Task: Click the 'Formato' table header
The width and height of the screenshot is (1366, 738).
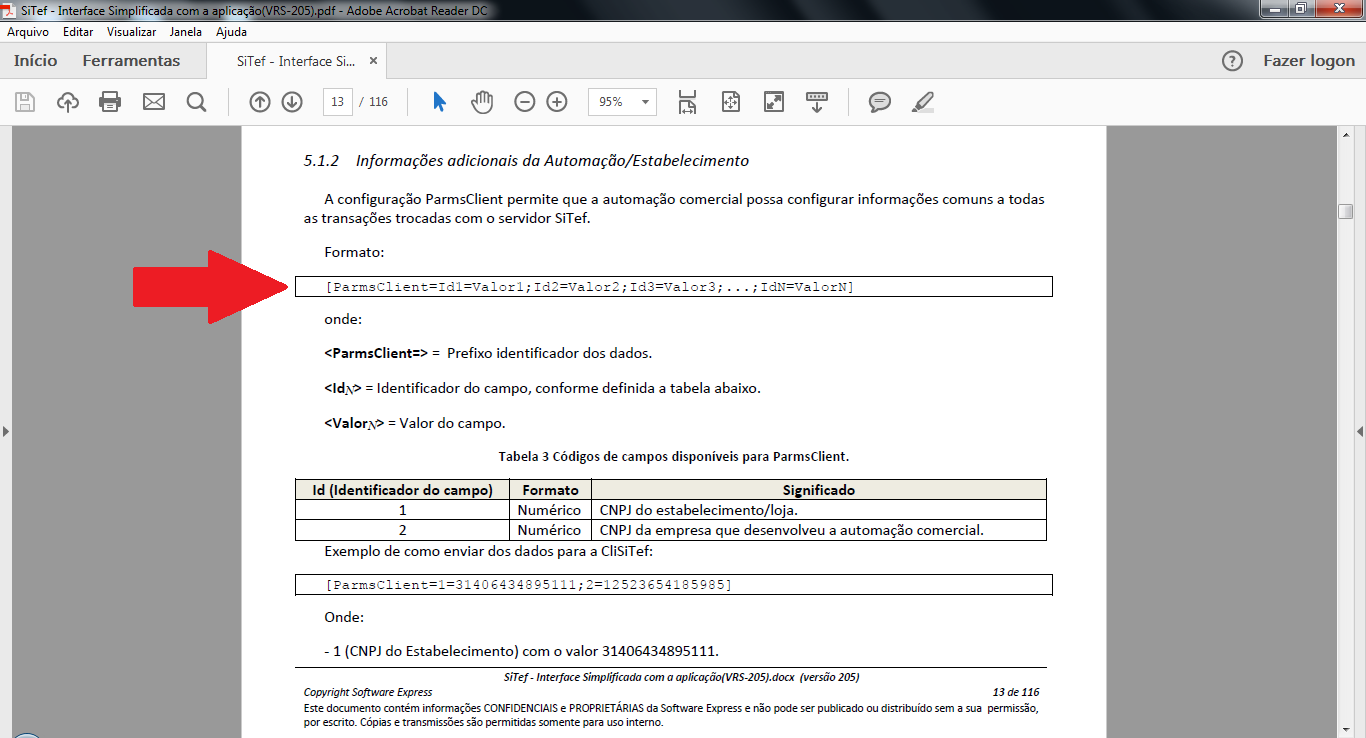Action: coord(550,490)
